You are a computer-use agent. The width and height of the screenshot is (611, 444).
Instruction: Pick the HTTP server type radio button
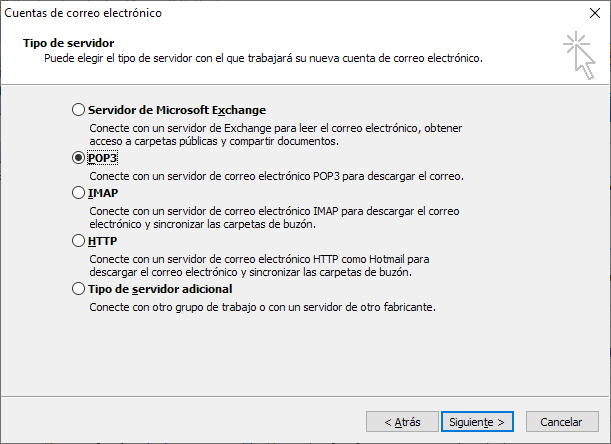point(78,241)
